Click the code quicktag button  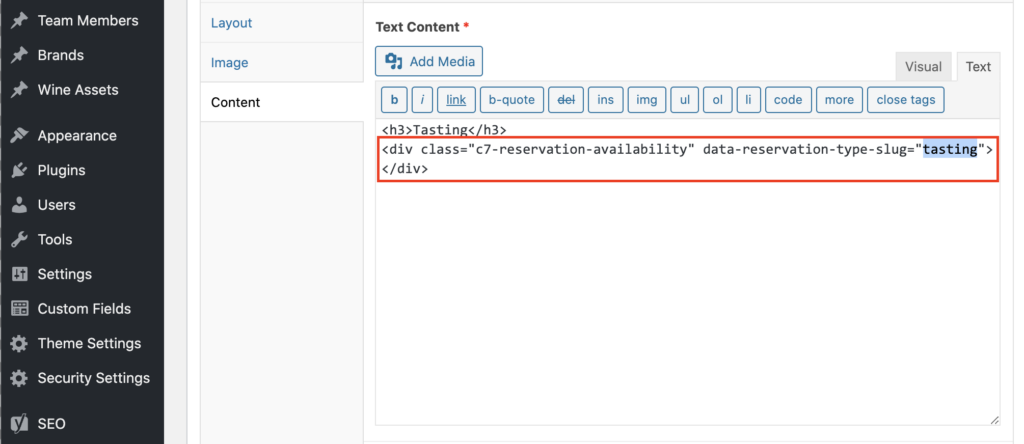788,100
